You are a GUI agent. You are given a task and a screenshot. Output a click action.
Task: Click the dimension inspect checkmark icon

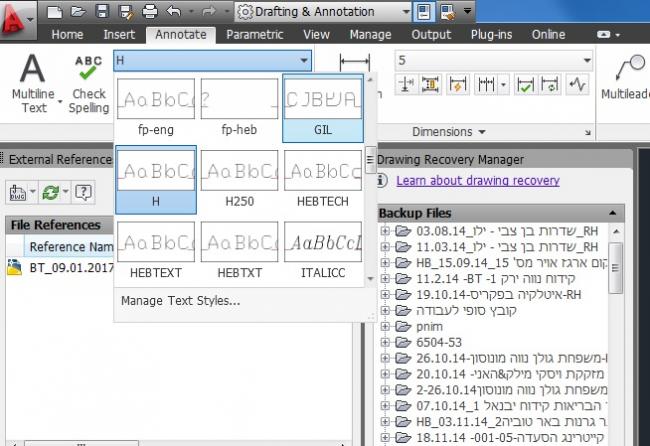point(525,85)
